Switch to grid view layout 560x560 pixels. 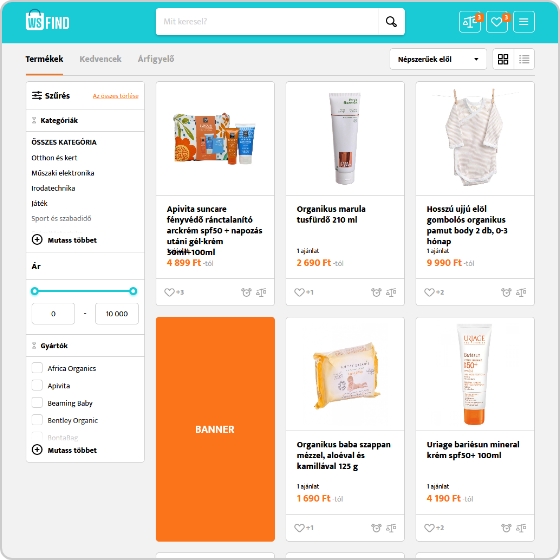point(503,59)
